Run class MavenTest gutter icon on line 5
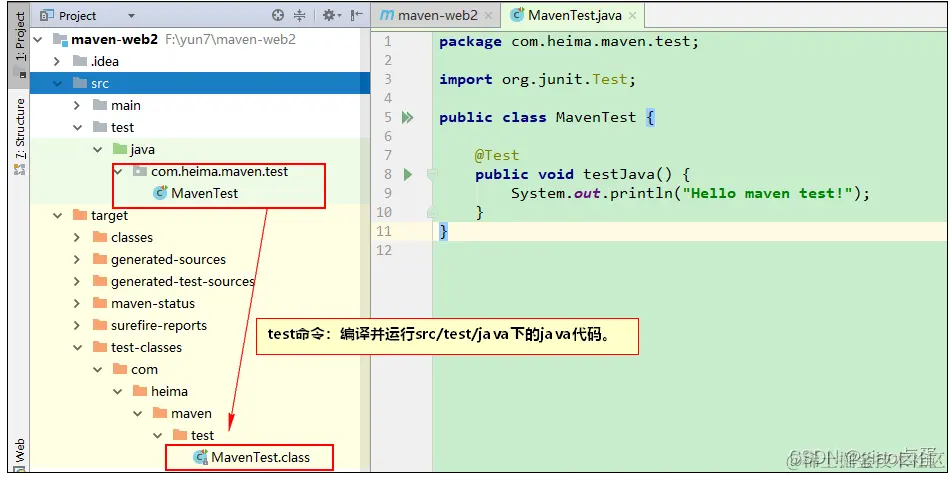 tap(407, 117)
